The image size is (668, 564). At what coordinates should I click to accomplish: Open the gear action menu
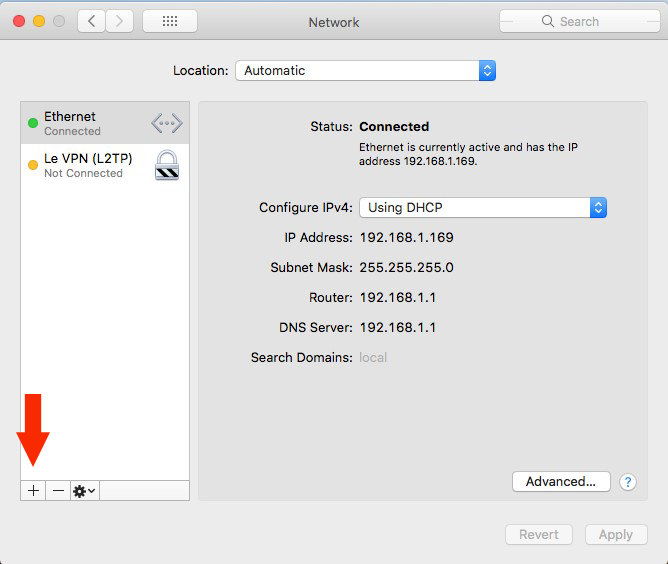[84, 491]
